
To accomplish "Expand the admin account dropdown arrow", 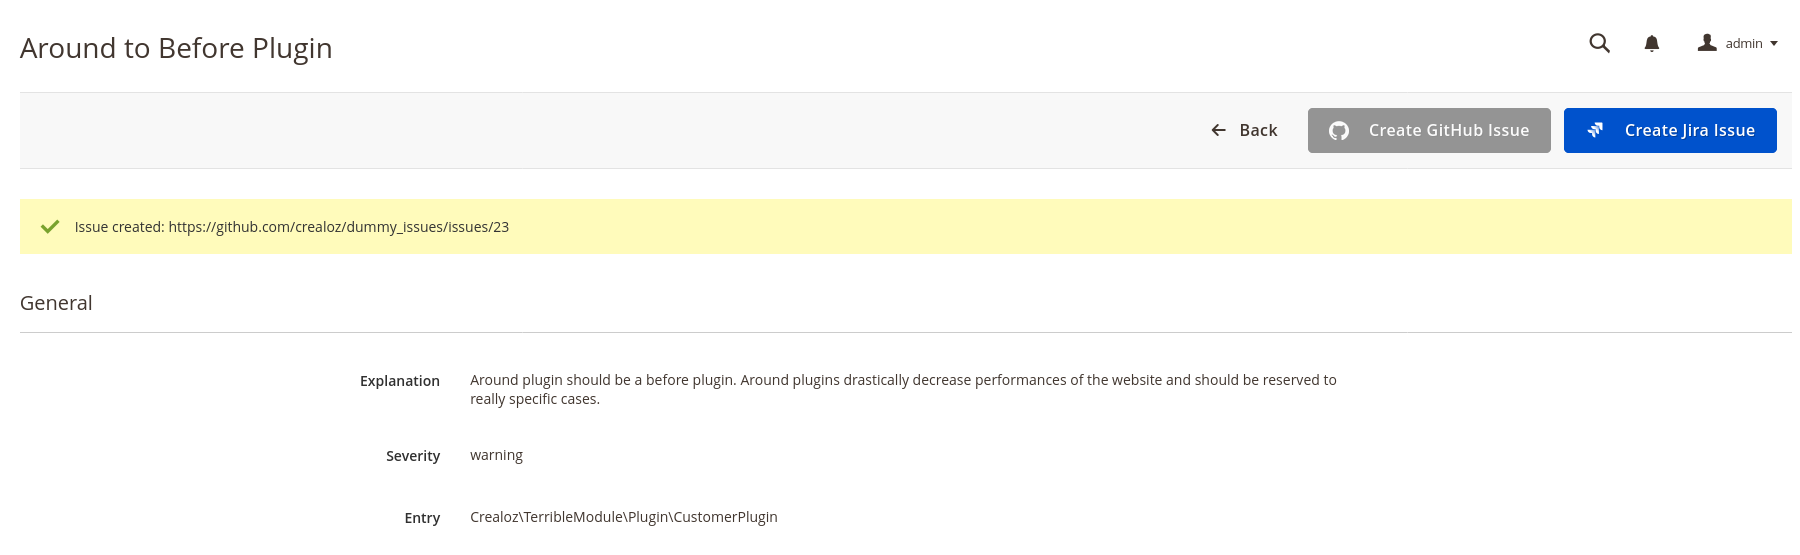I will 1774,44.
